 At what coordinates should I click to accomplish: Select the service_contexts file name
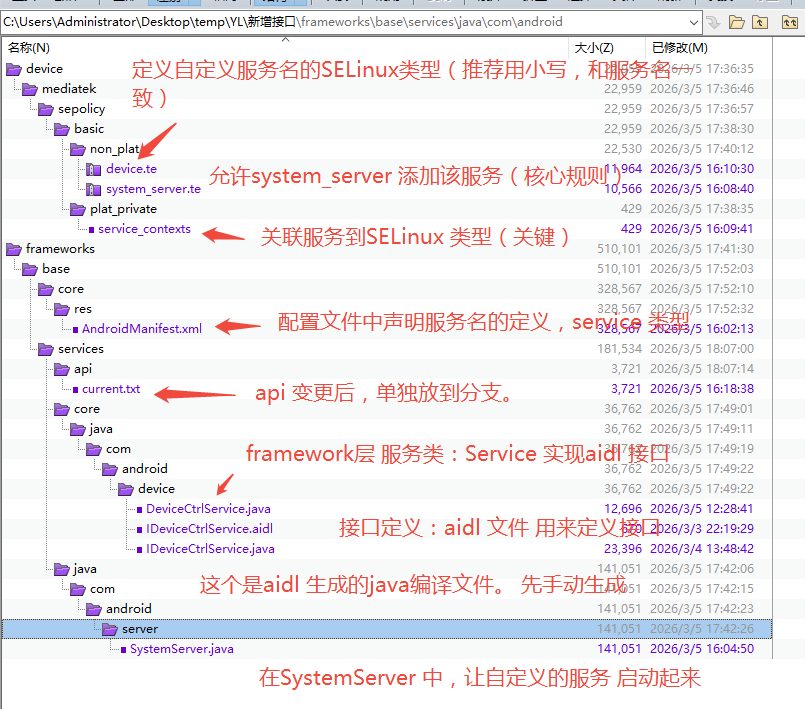pos(144,229)
